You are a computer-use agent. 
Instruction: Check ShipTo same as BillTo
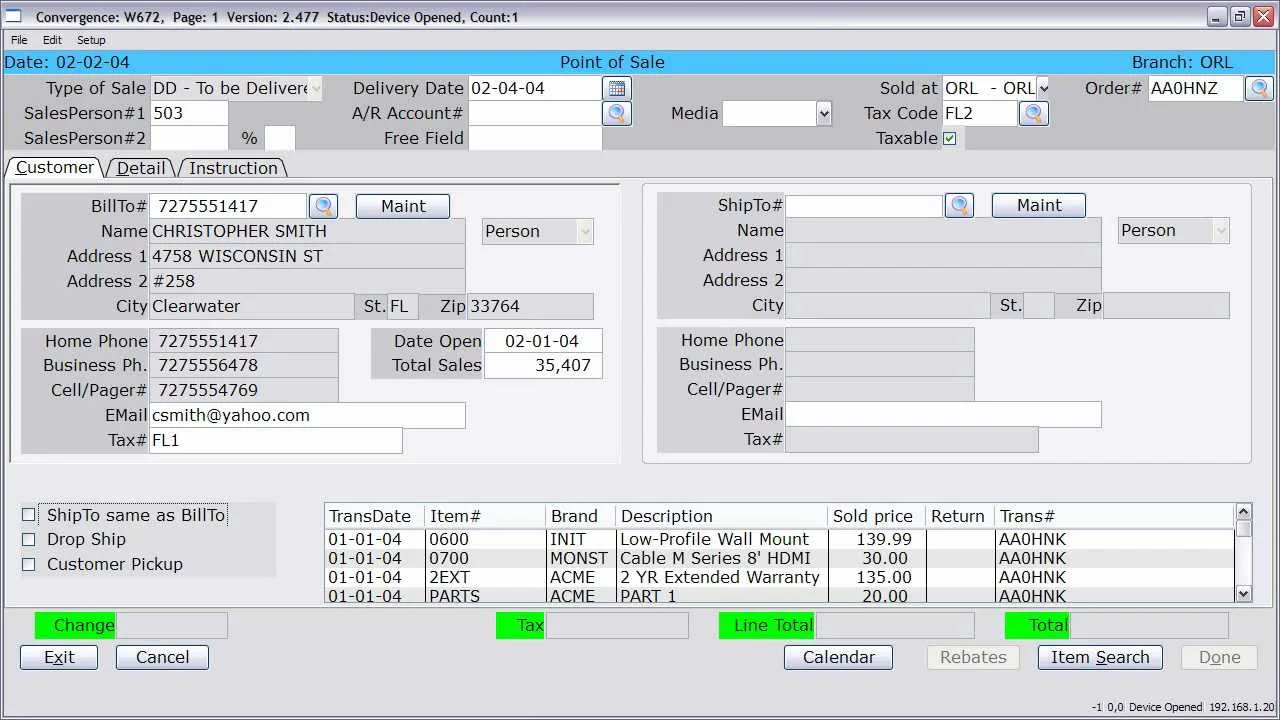(28, 516)
